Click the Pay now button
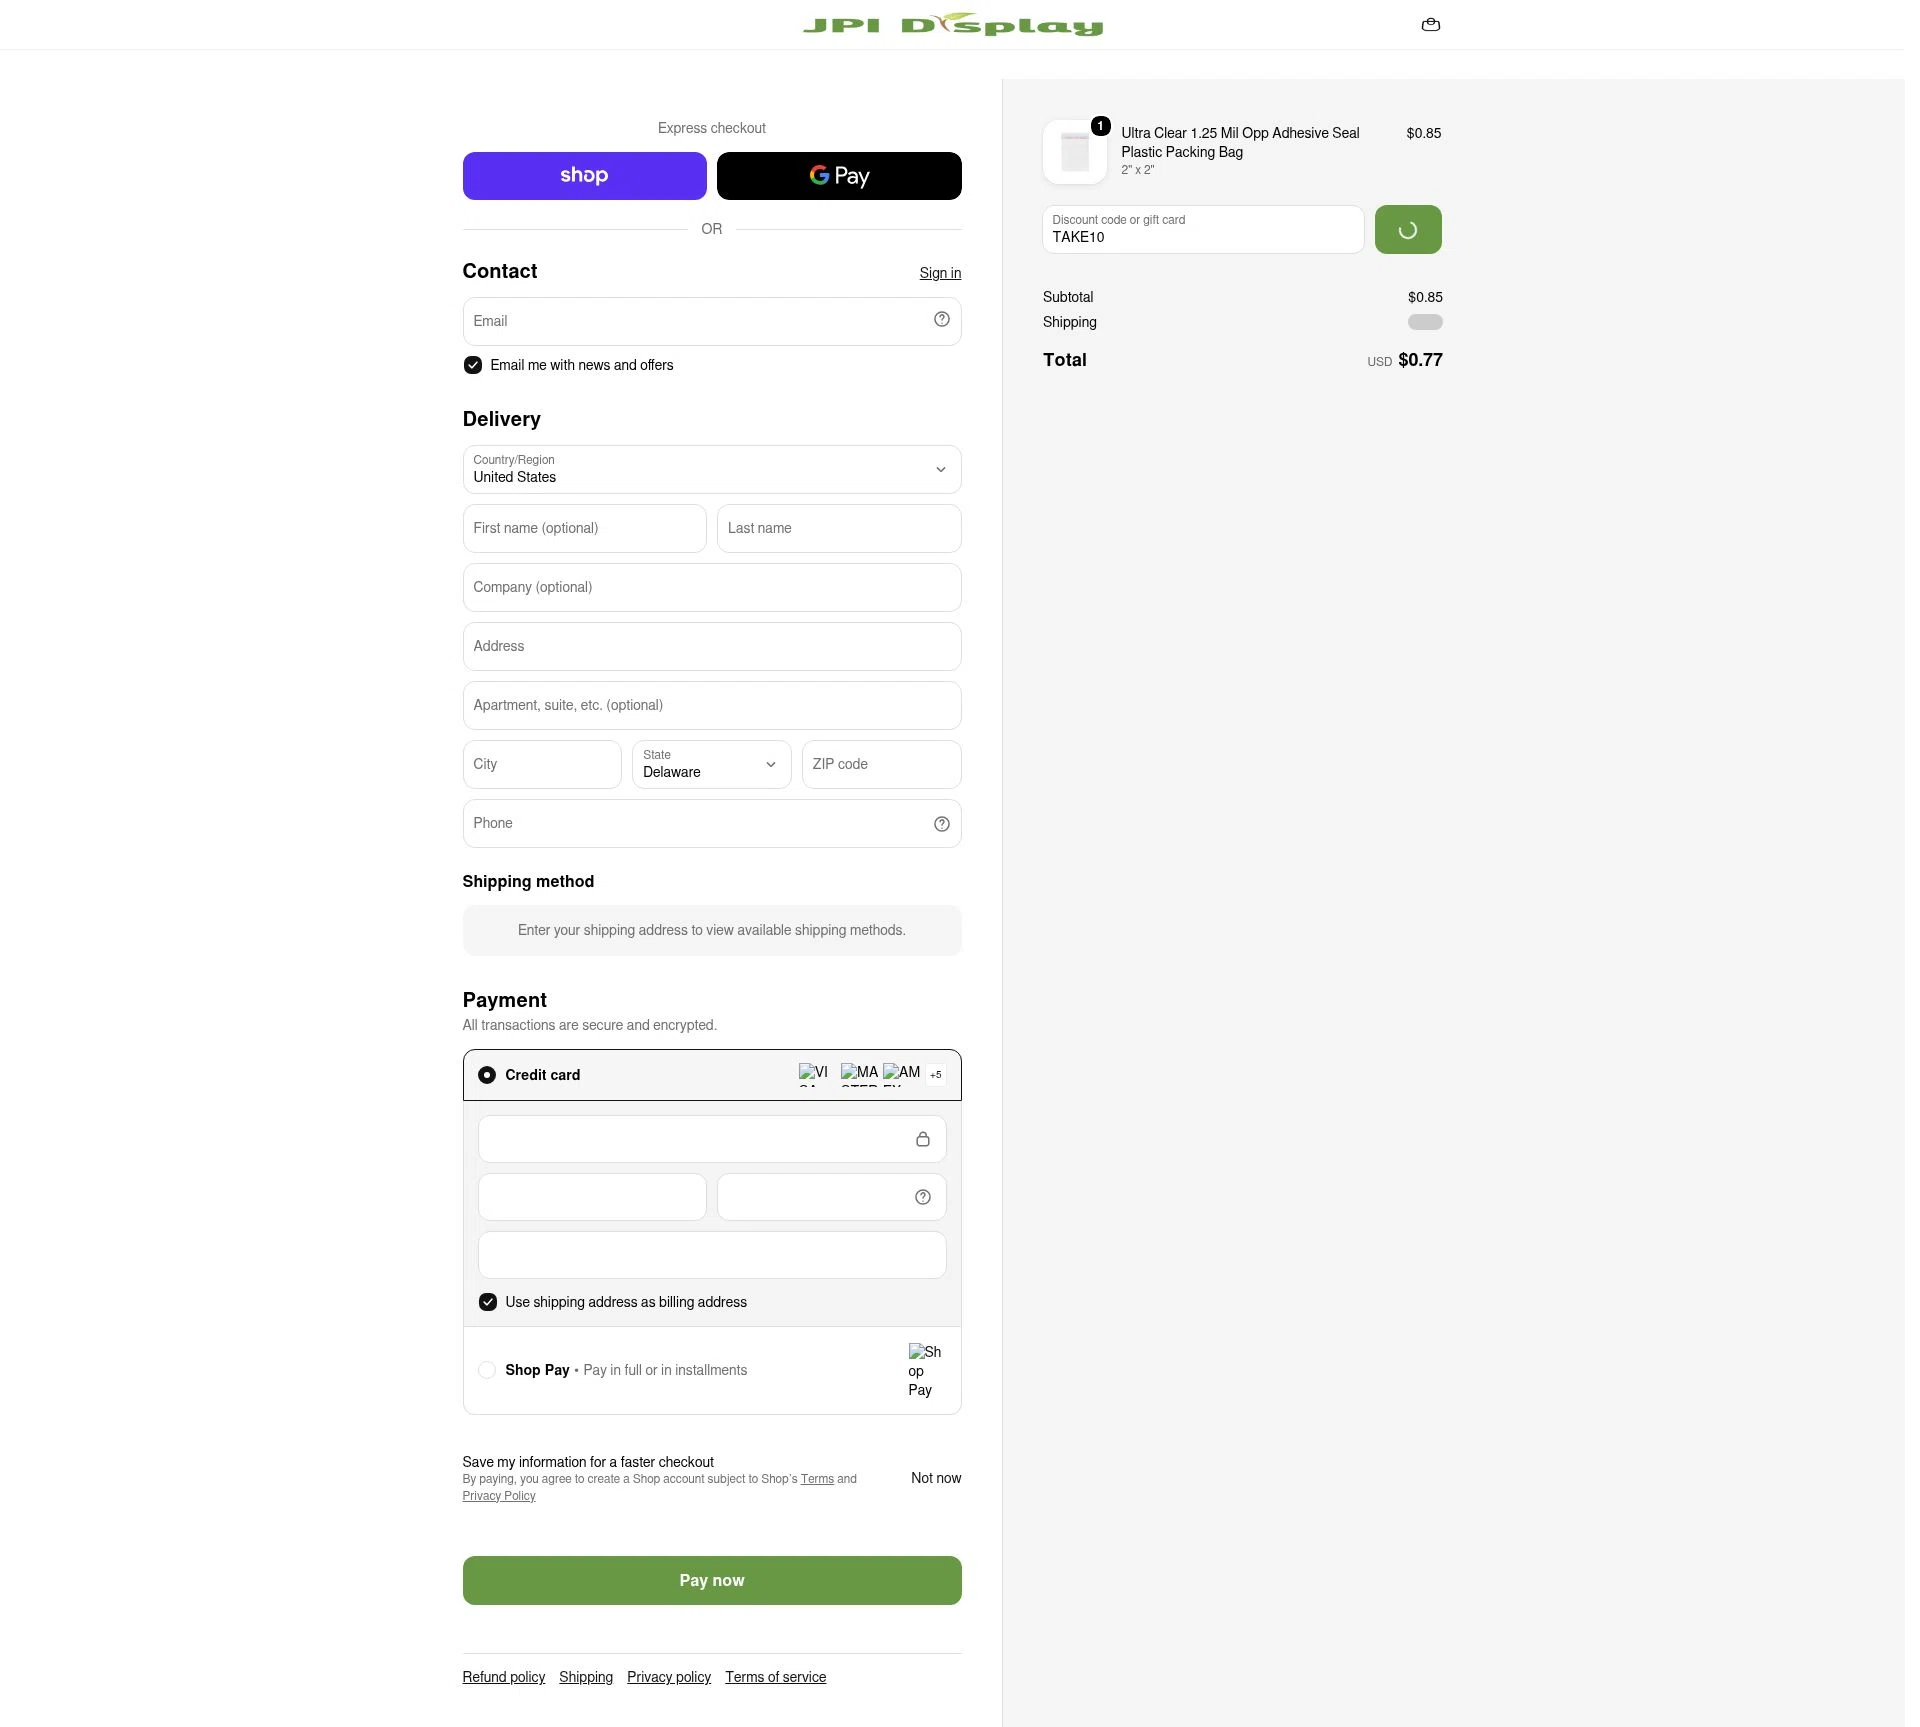Screen dimensions: 1920x1727 tap(712, 1580)
